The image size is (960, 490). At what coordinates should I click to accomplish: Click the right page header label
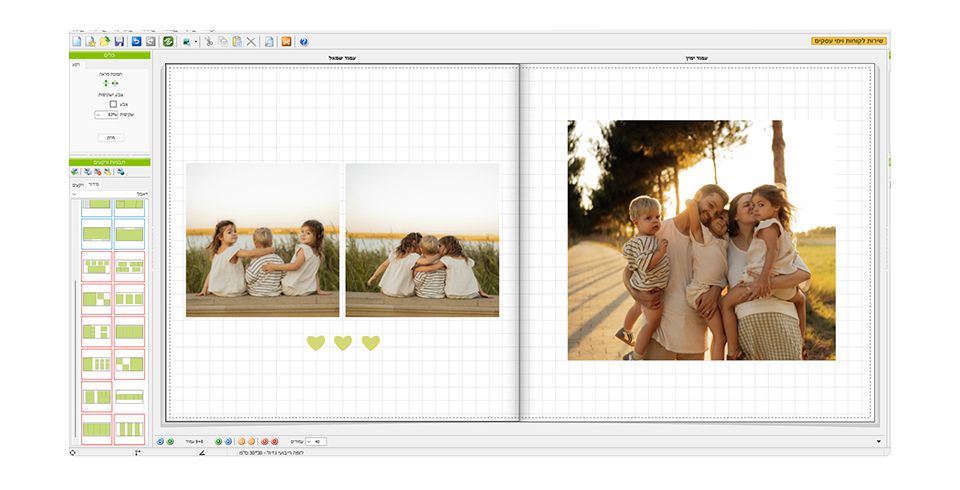tap(696, 58)
